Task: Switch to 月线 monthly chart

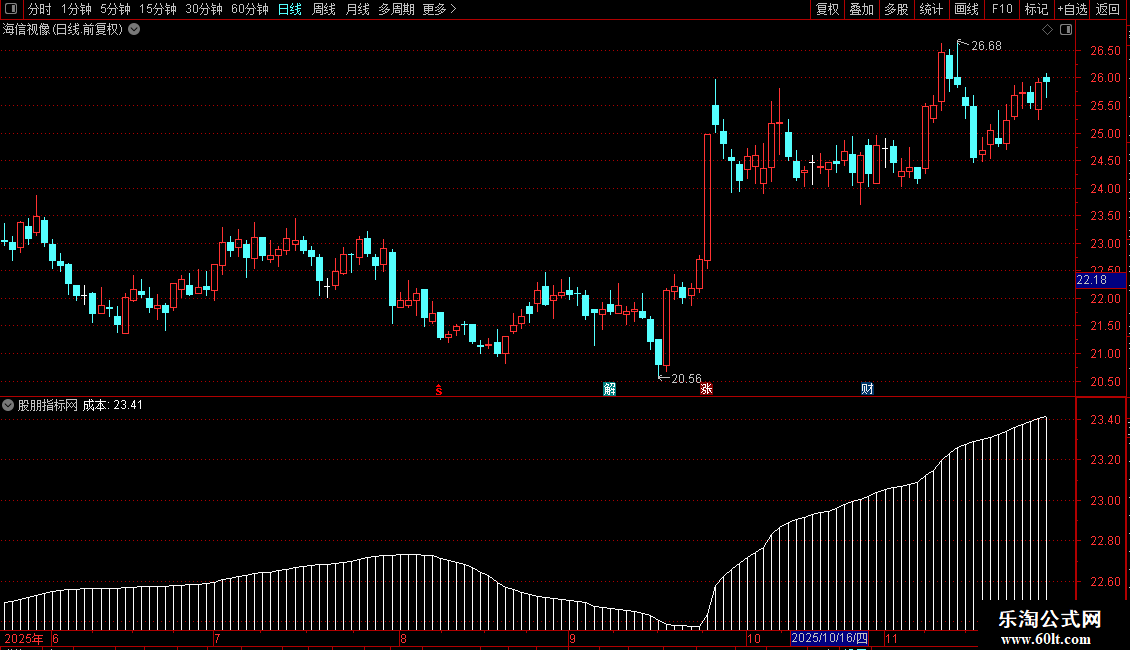Action: click(357, 9)
